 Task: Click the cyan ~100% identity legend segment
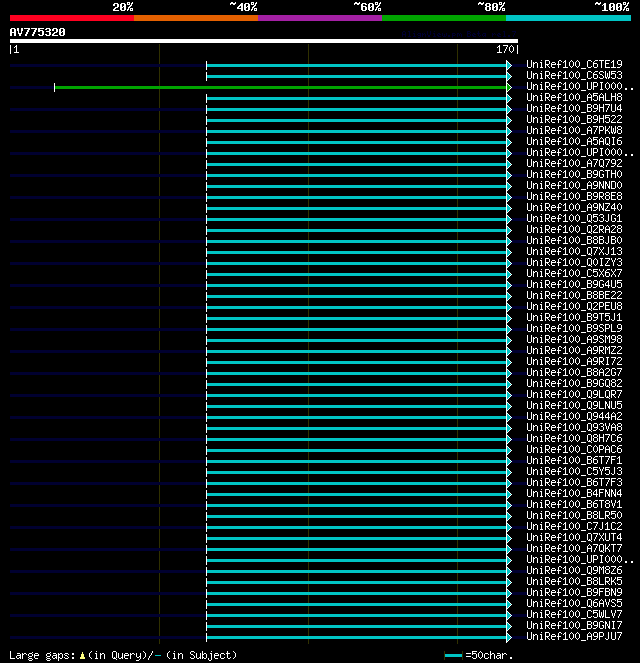coord(568,18)
